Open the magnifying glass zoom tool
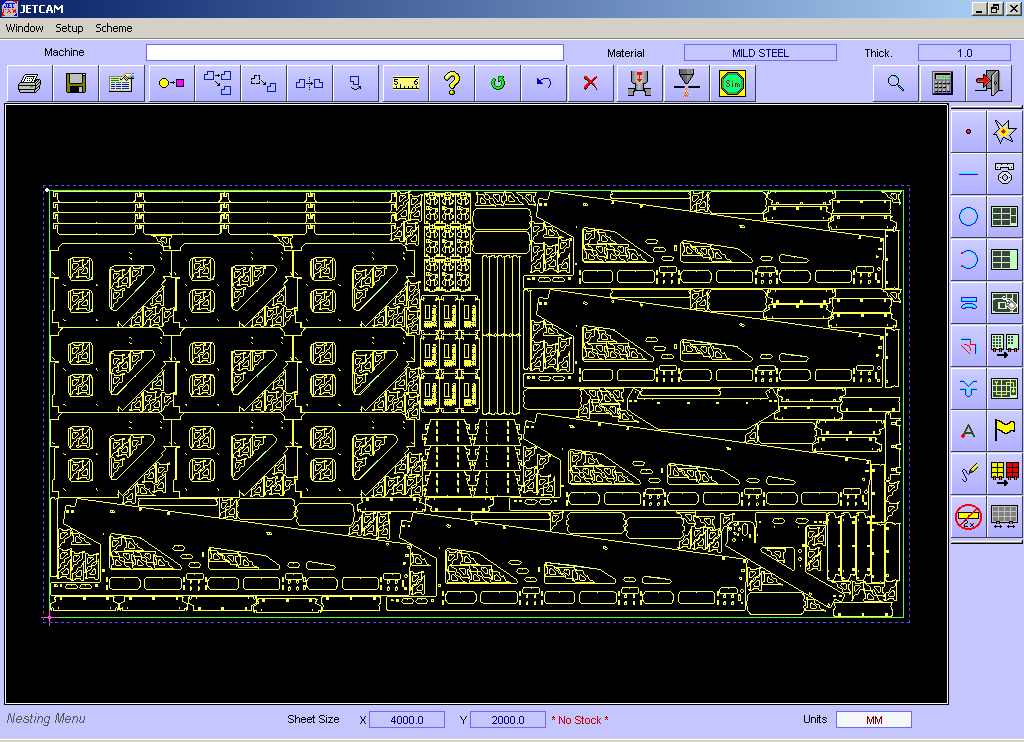The width and height of the screenshot is (1024, 742). [x=895, y=84]
